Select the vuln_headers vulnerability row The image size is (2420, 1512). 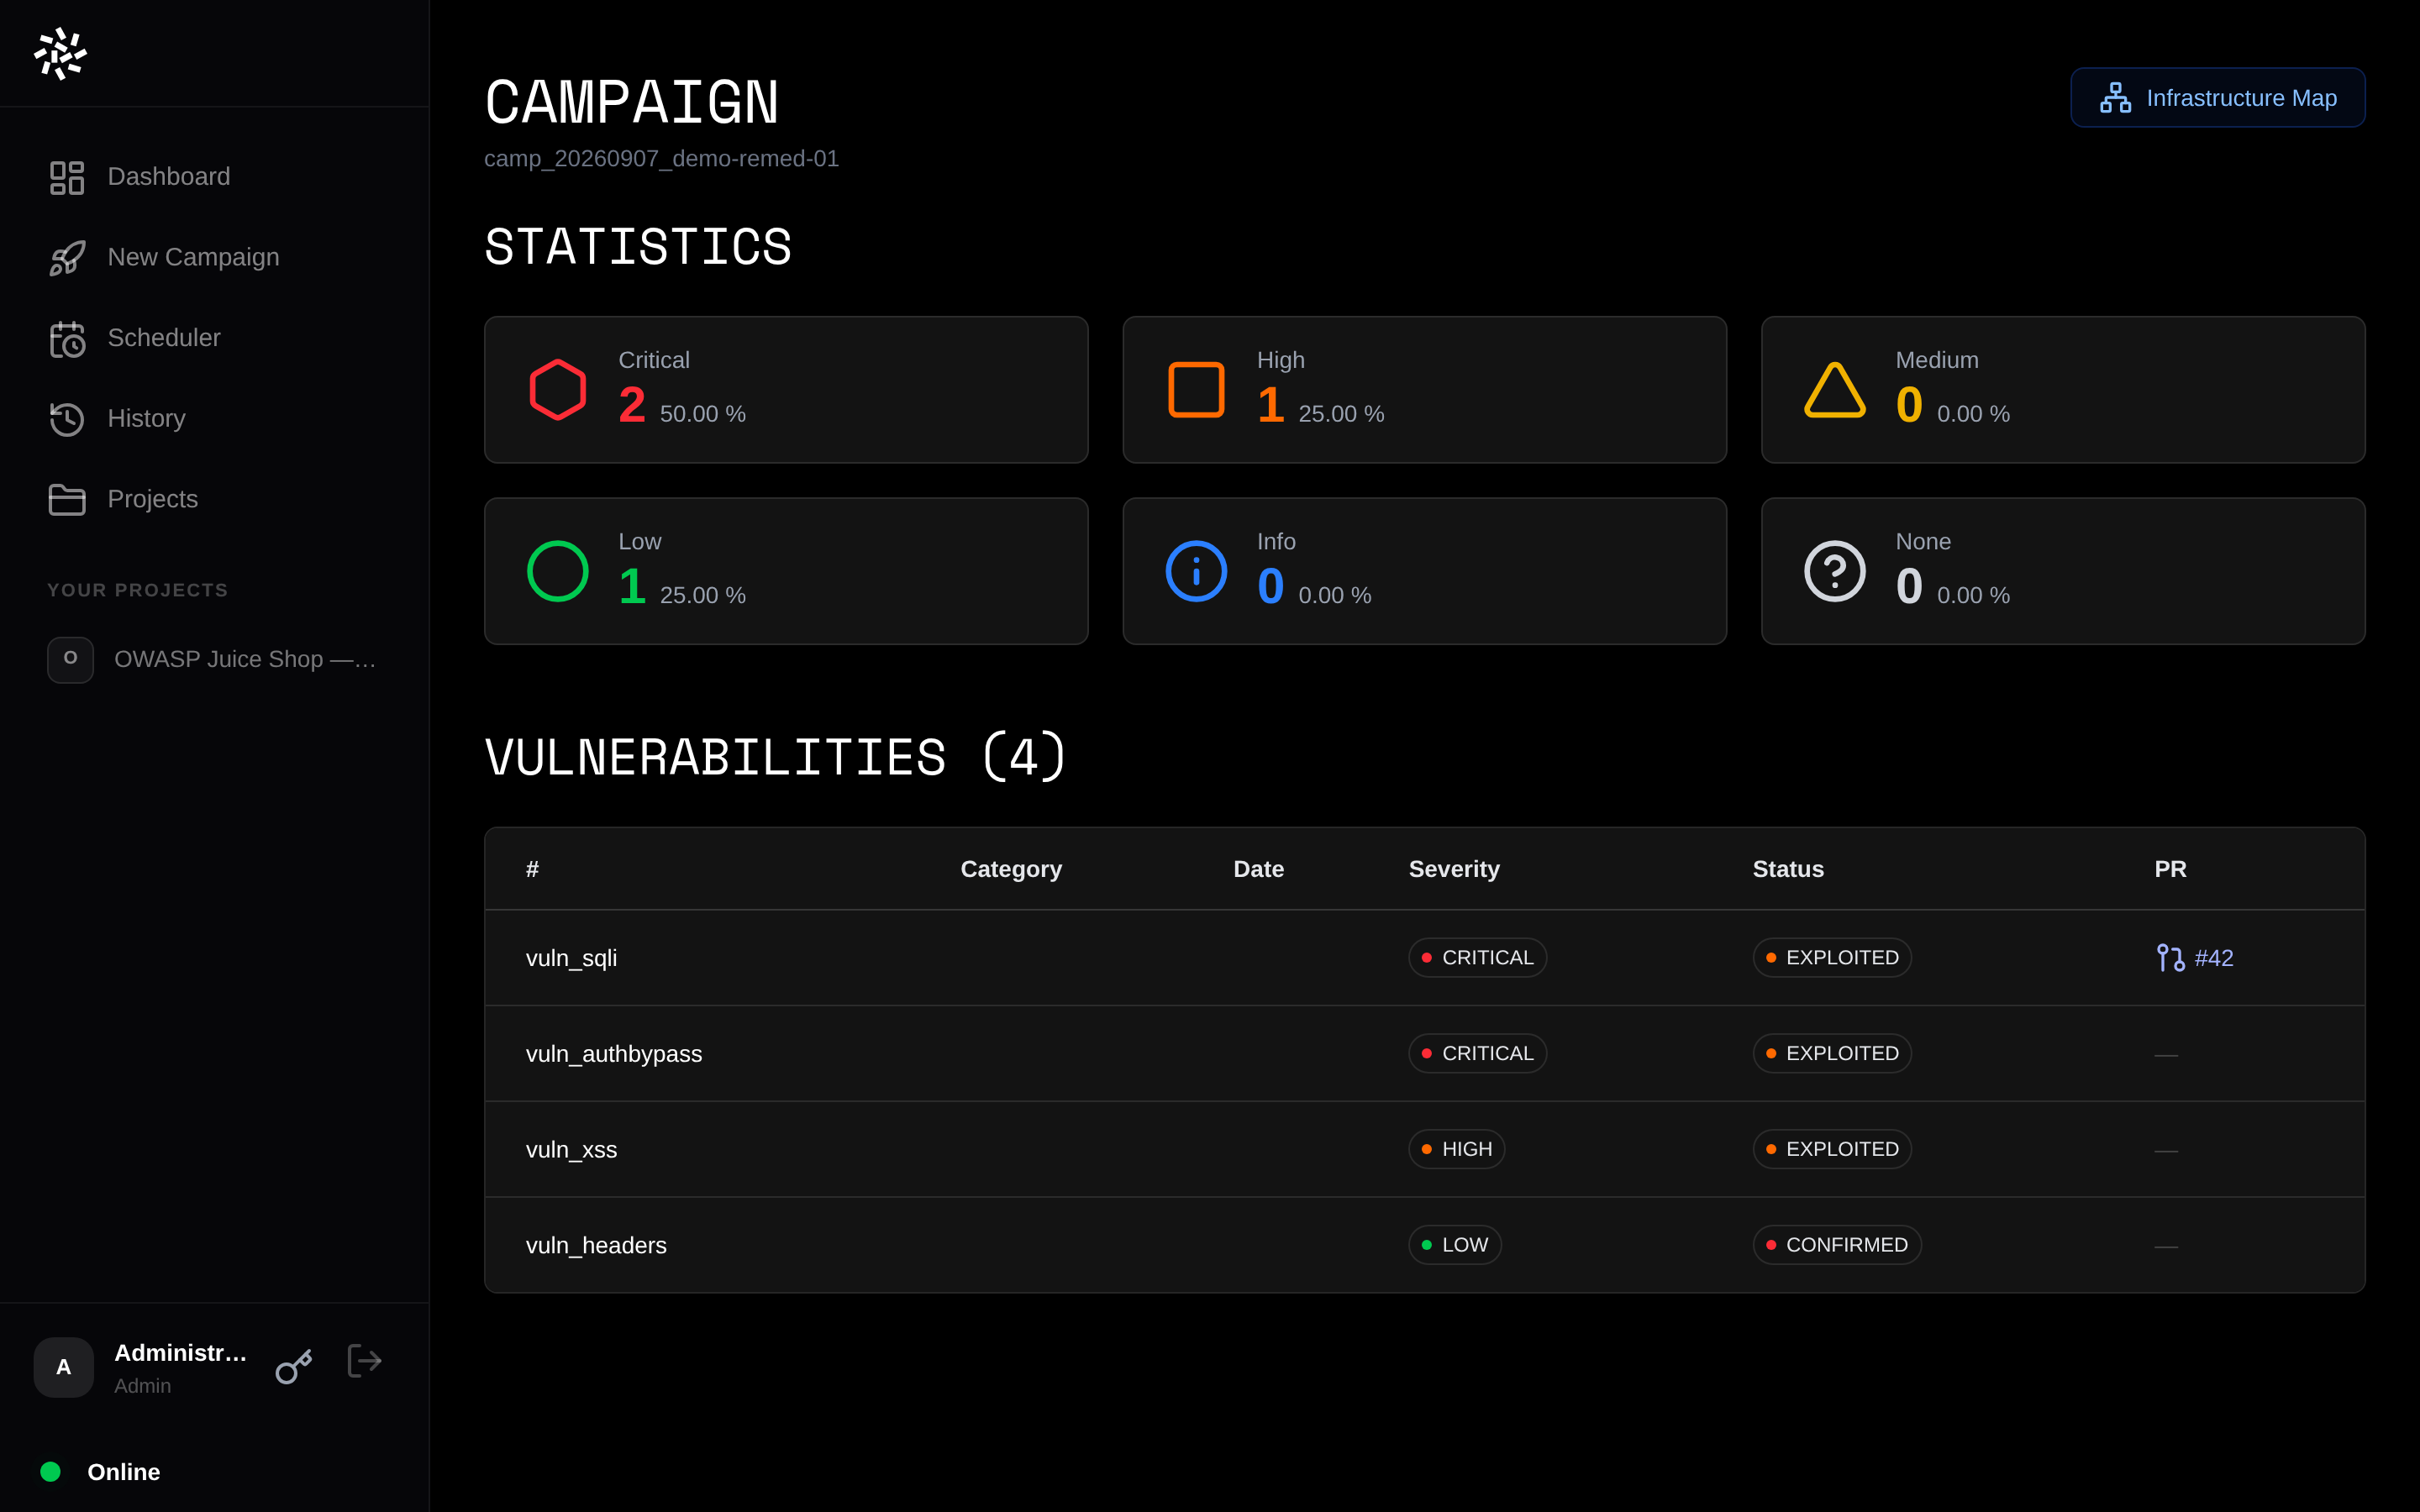click(x=1424, y=1246)
